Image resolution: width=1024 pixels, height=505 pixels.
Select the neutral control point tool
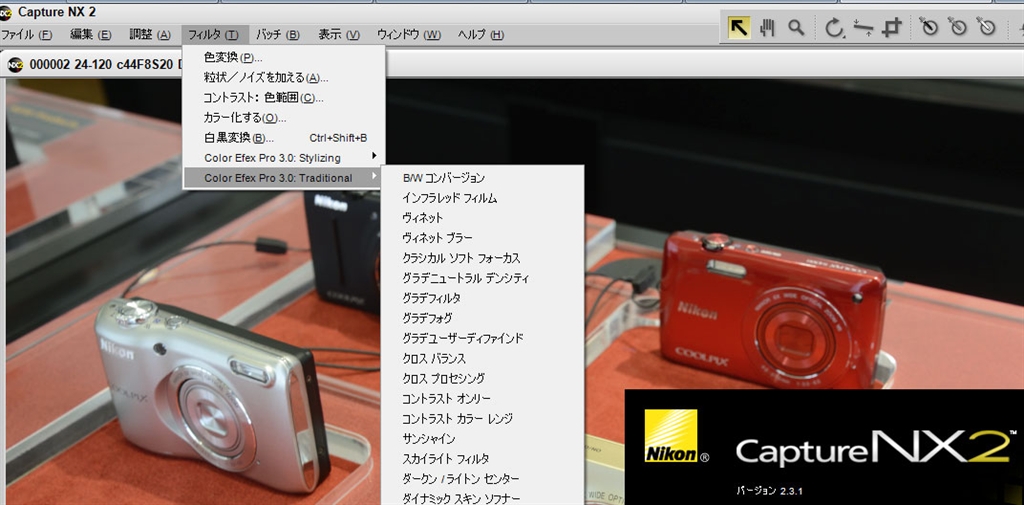coord(957,27)
